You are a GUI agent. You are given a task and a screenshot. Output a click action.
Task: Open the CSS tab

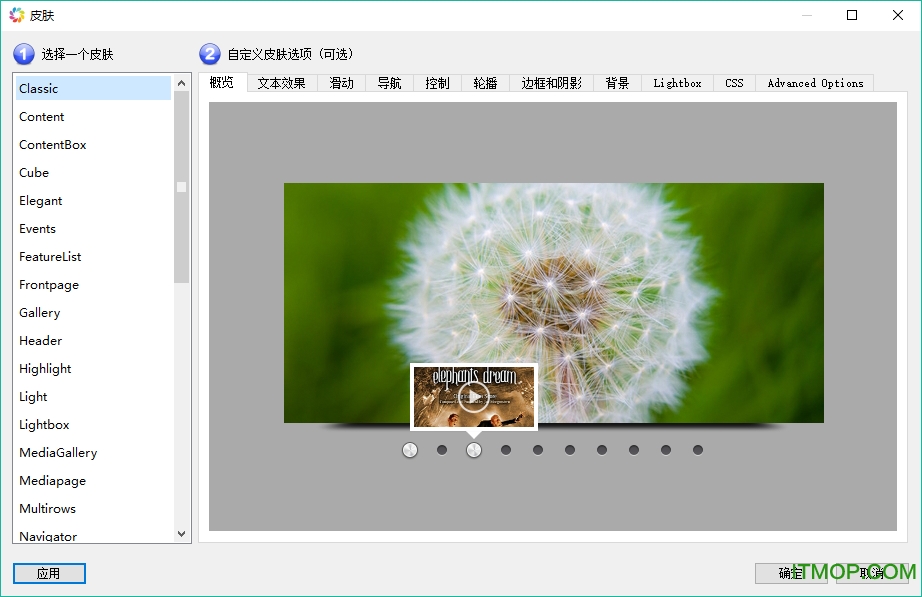[x=734, y=83]
